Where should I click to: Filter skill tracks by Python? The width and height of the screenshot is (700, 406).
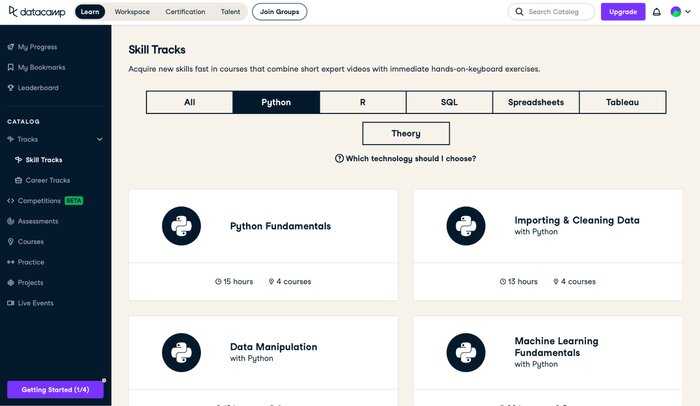[x=276, y=102]
